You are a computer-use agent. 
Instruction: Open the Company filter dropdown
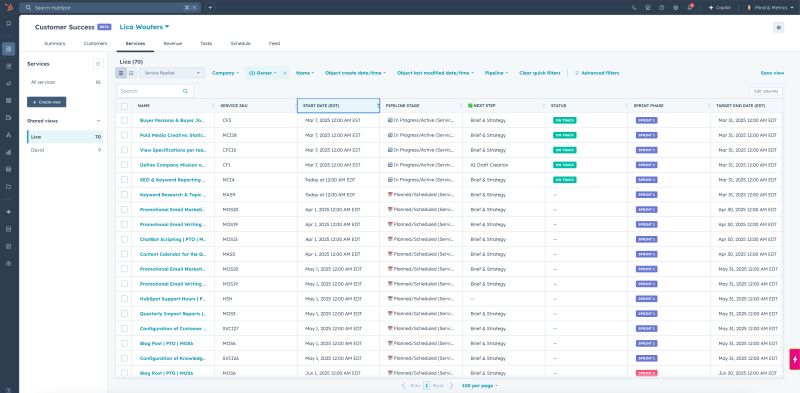pos(225,73)
